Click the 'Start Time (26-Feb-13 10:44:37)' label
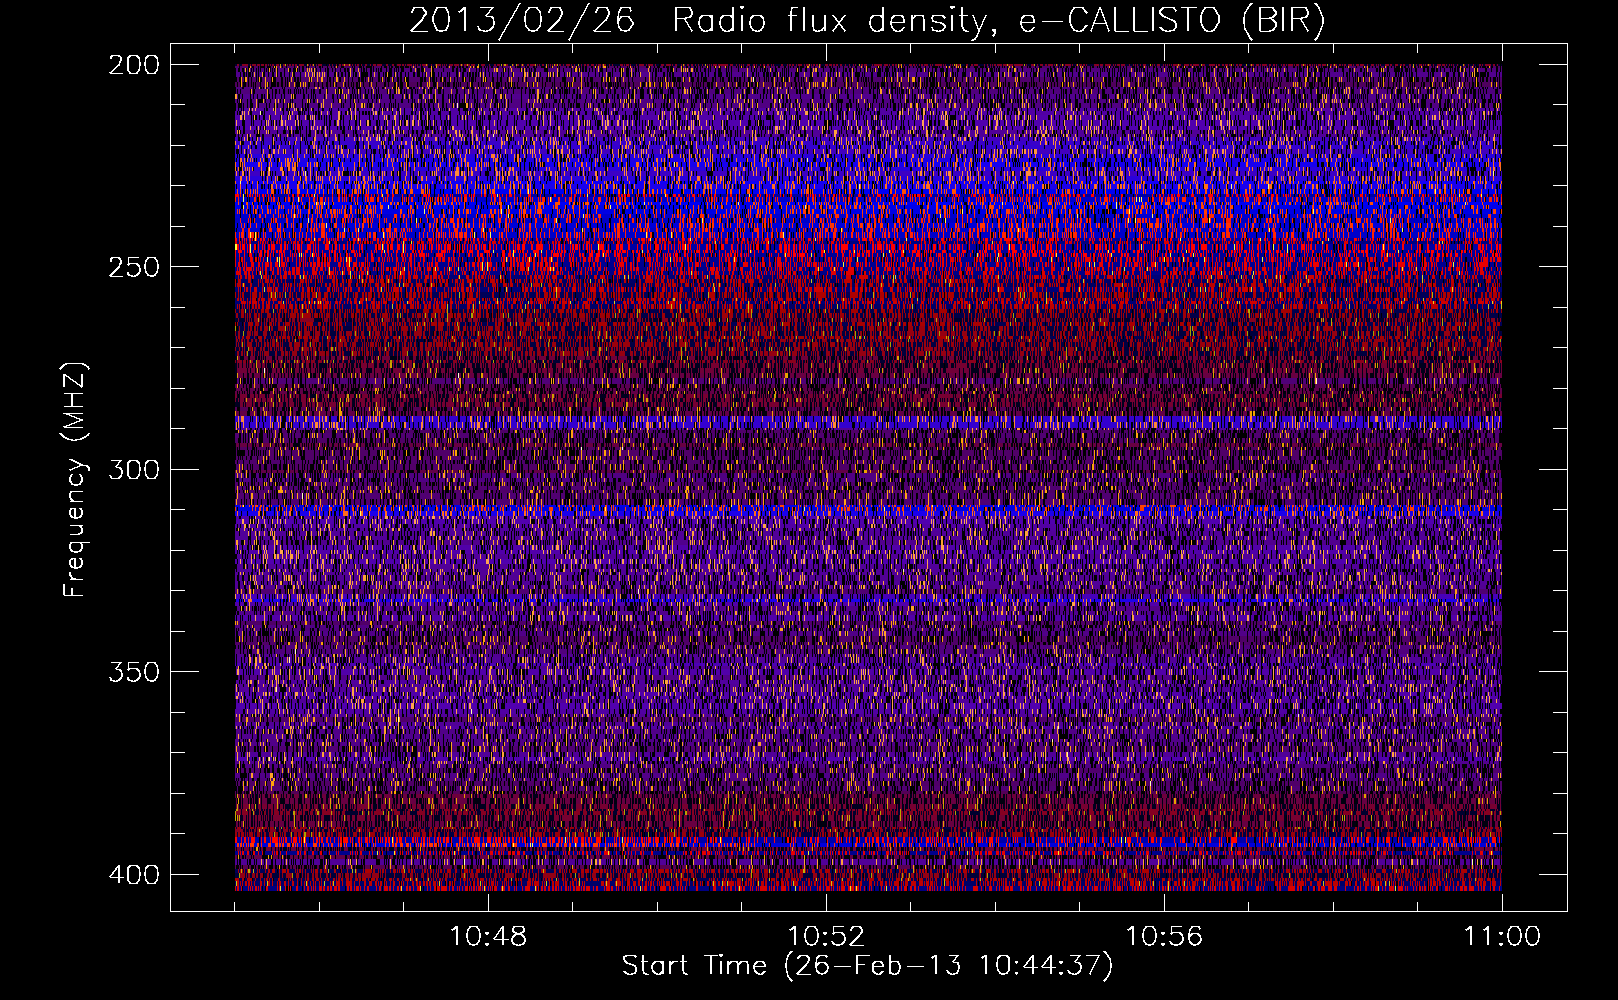 867,966
